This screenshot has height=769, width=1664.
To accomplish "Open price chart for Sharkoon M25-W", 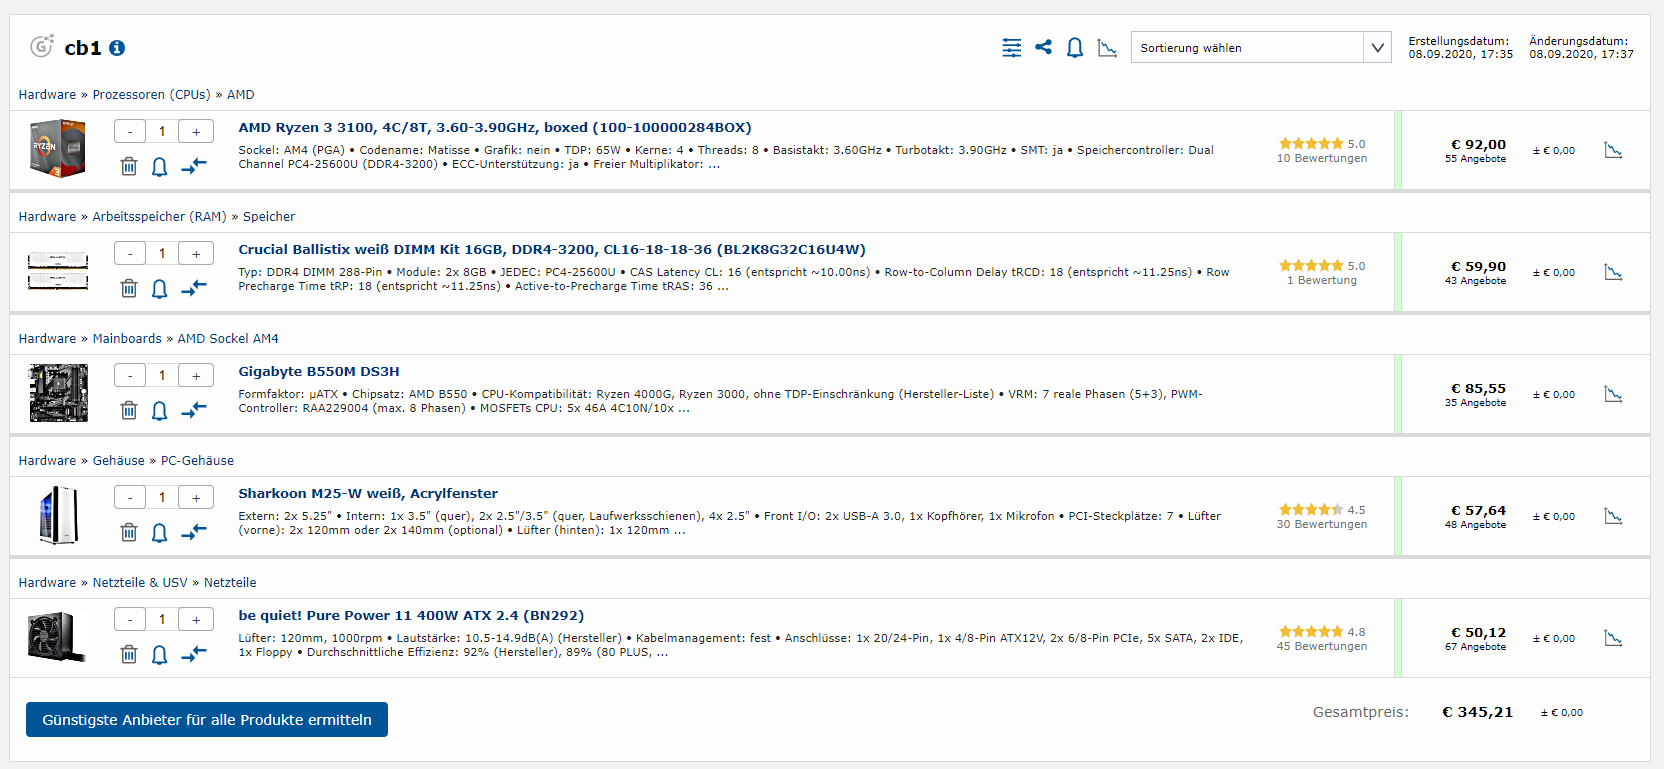I will tap(1613, 516).
